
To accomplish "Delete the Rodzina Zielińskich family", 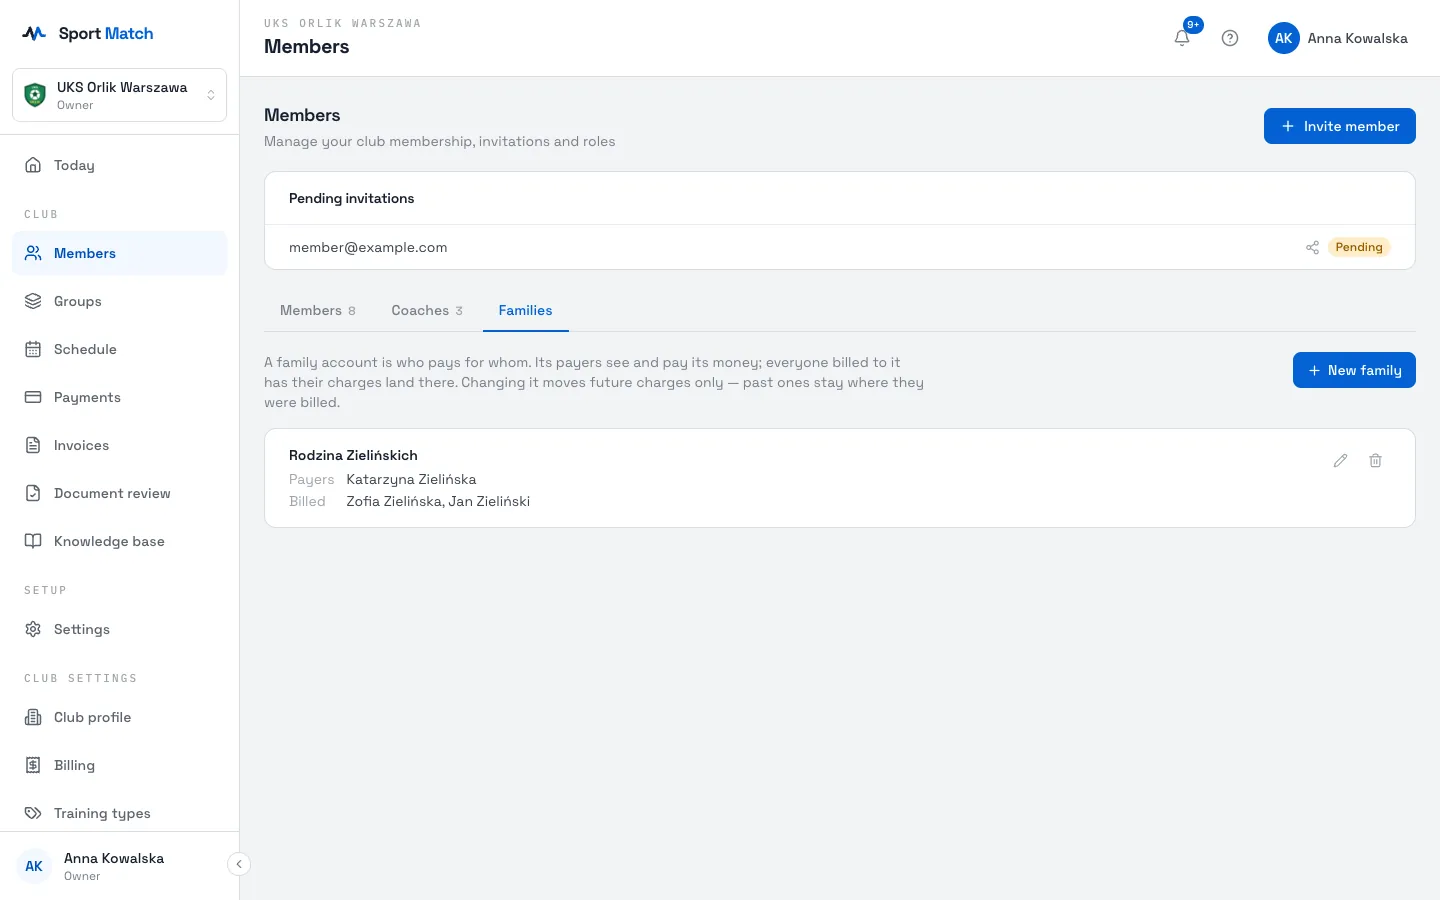I will [1376, 461].
